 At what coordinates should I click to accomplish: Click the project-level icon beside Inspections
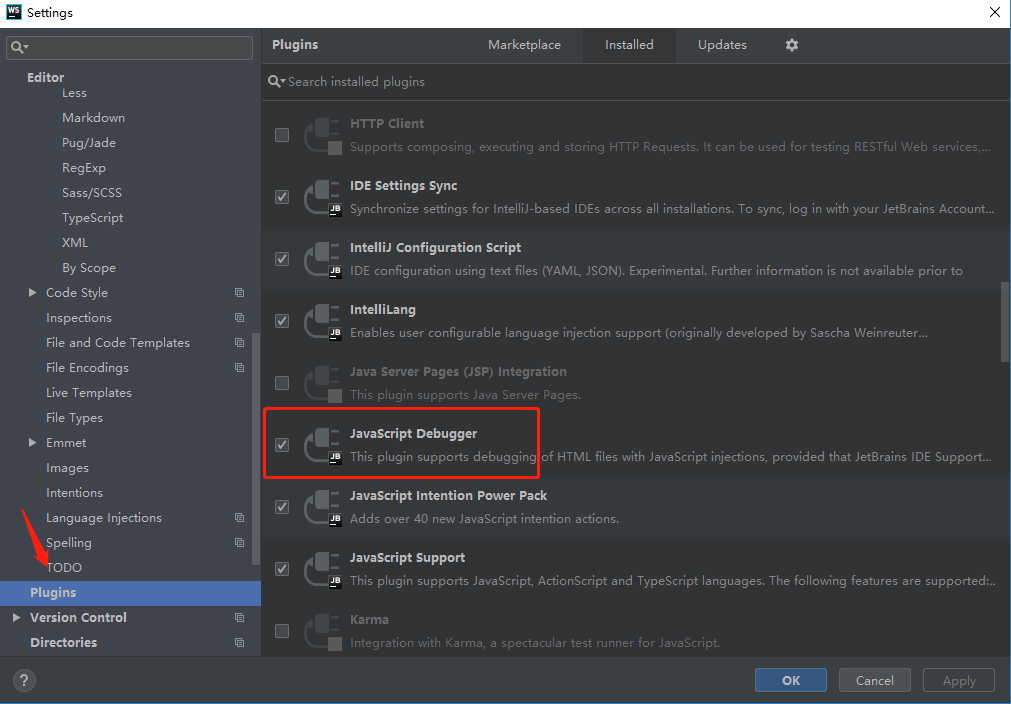click(239, 318)
